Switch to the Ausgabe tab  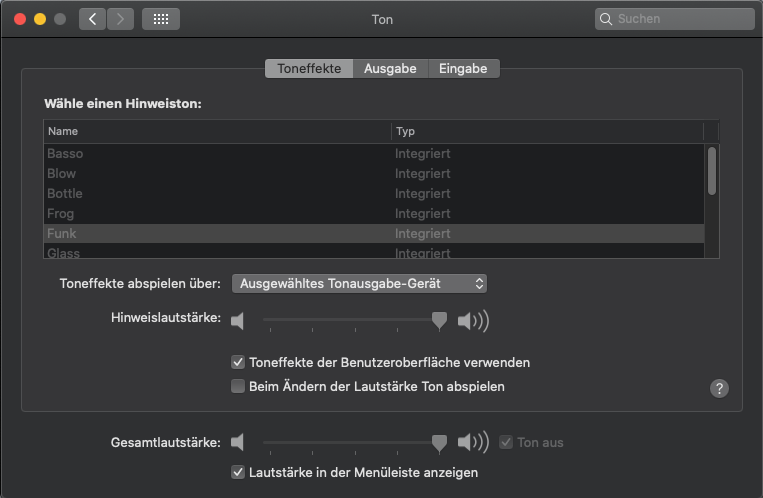390,69
